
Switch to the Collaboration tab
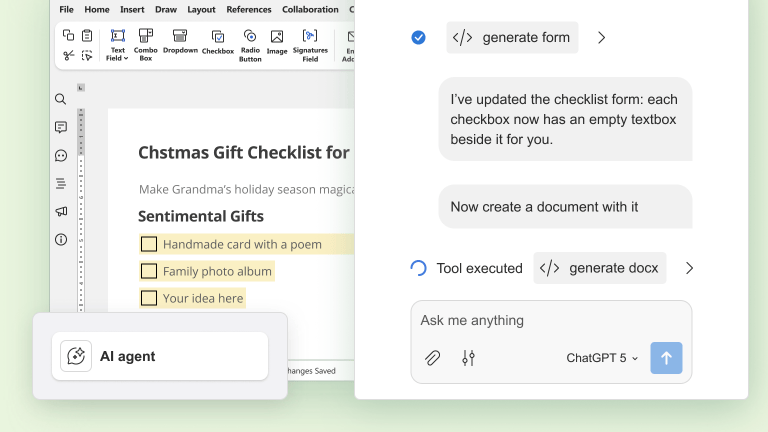click(x=310, y=9)
